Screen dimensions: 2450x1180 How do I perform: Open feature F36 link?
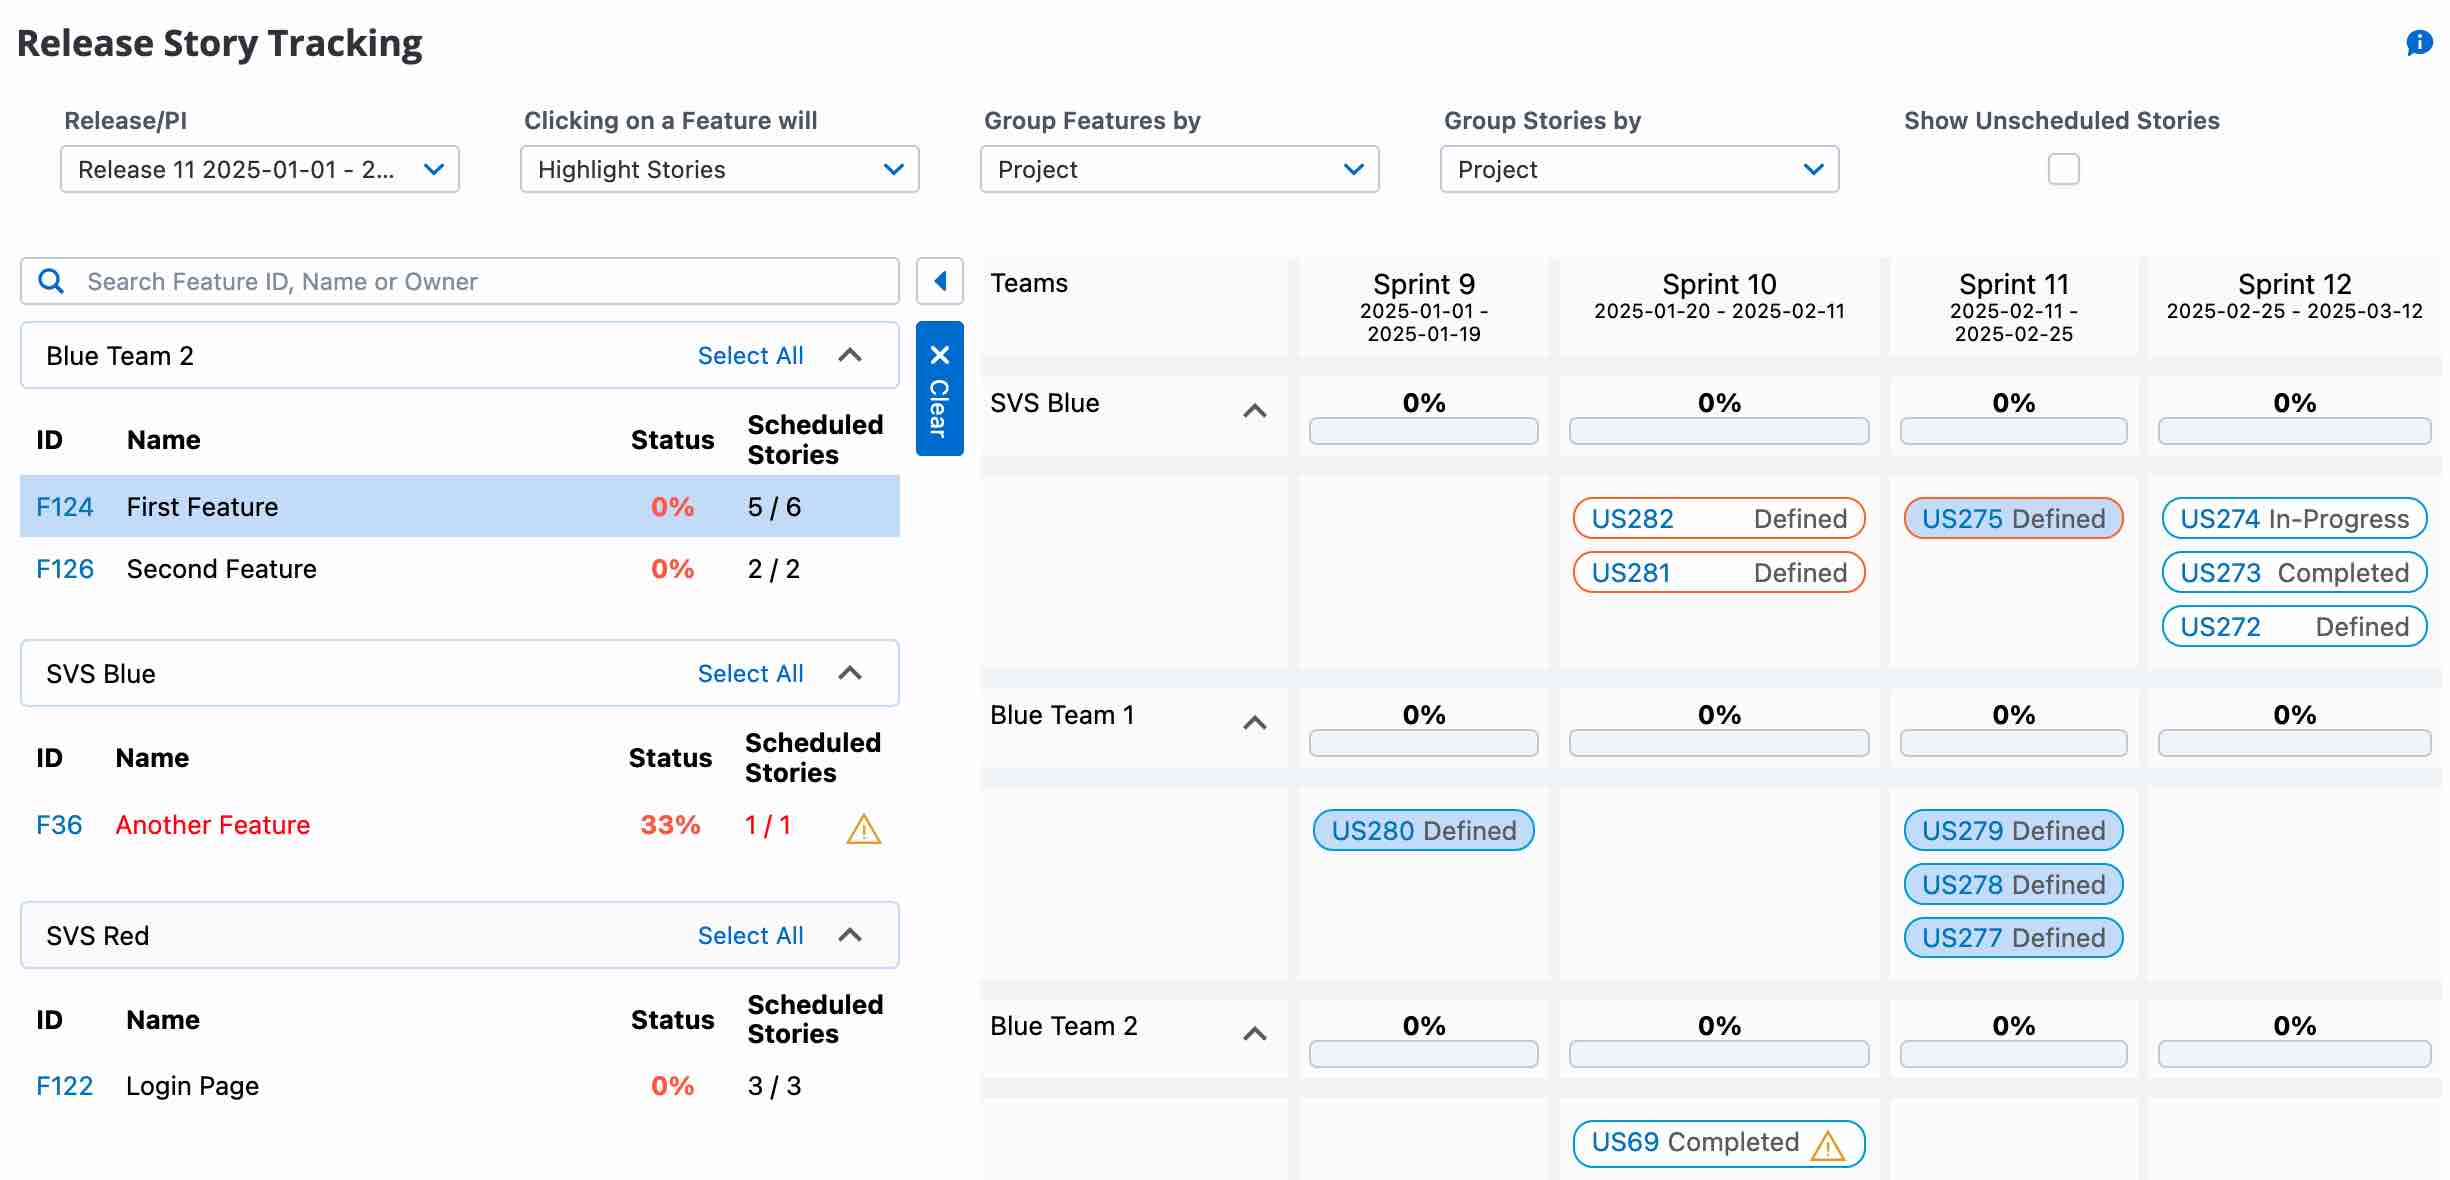[x=59, y=825]
